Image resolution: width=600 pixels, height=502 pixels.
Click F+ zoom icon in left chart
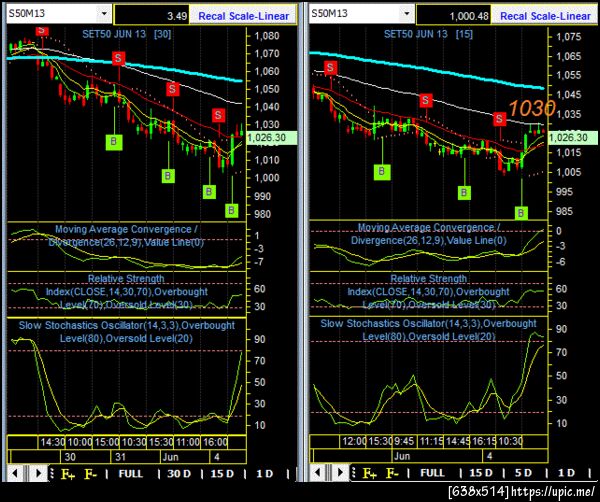[68, 474]
